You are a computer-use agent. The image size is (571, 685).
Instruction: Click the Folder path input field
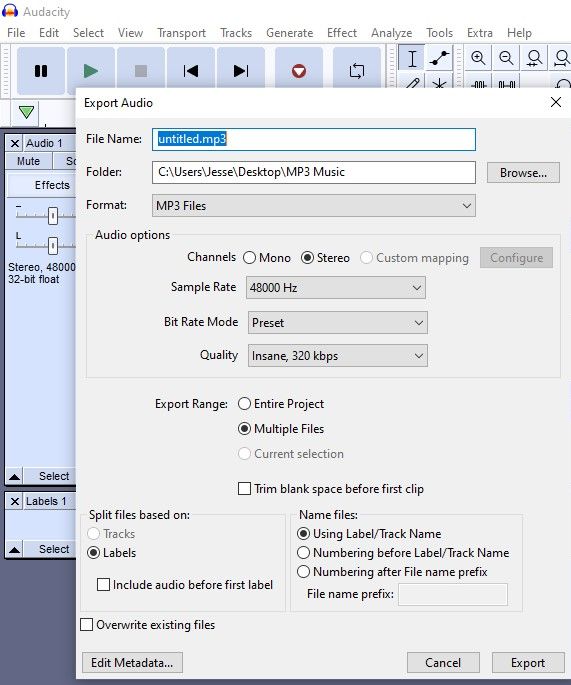[x=314, y=172]
